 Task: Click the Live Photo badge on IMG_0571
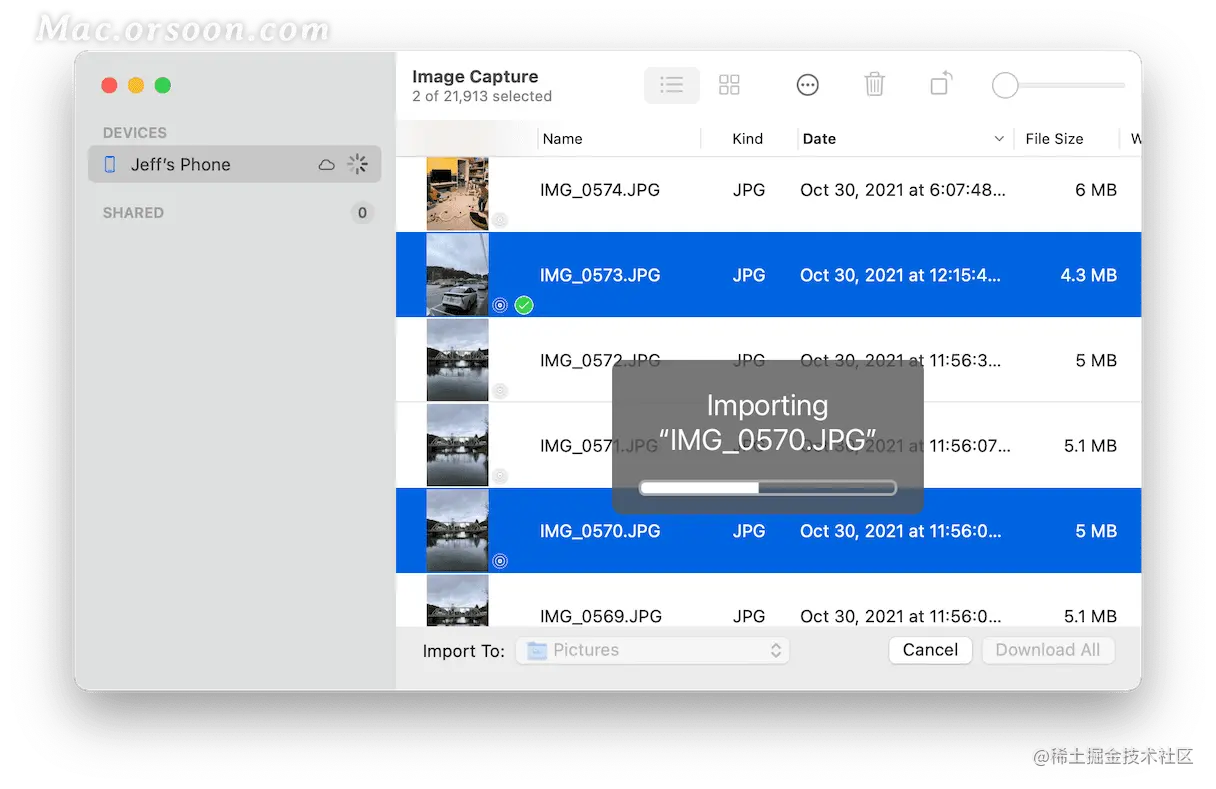click(x=500, y=476)
